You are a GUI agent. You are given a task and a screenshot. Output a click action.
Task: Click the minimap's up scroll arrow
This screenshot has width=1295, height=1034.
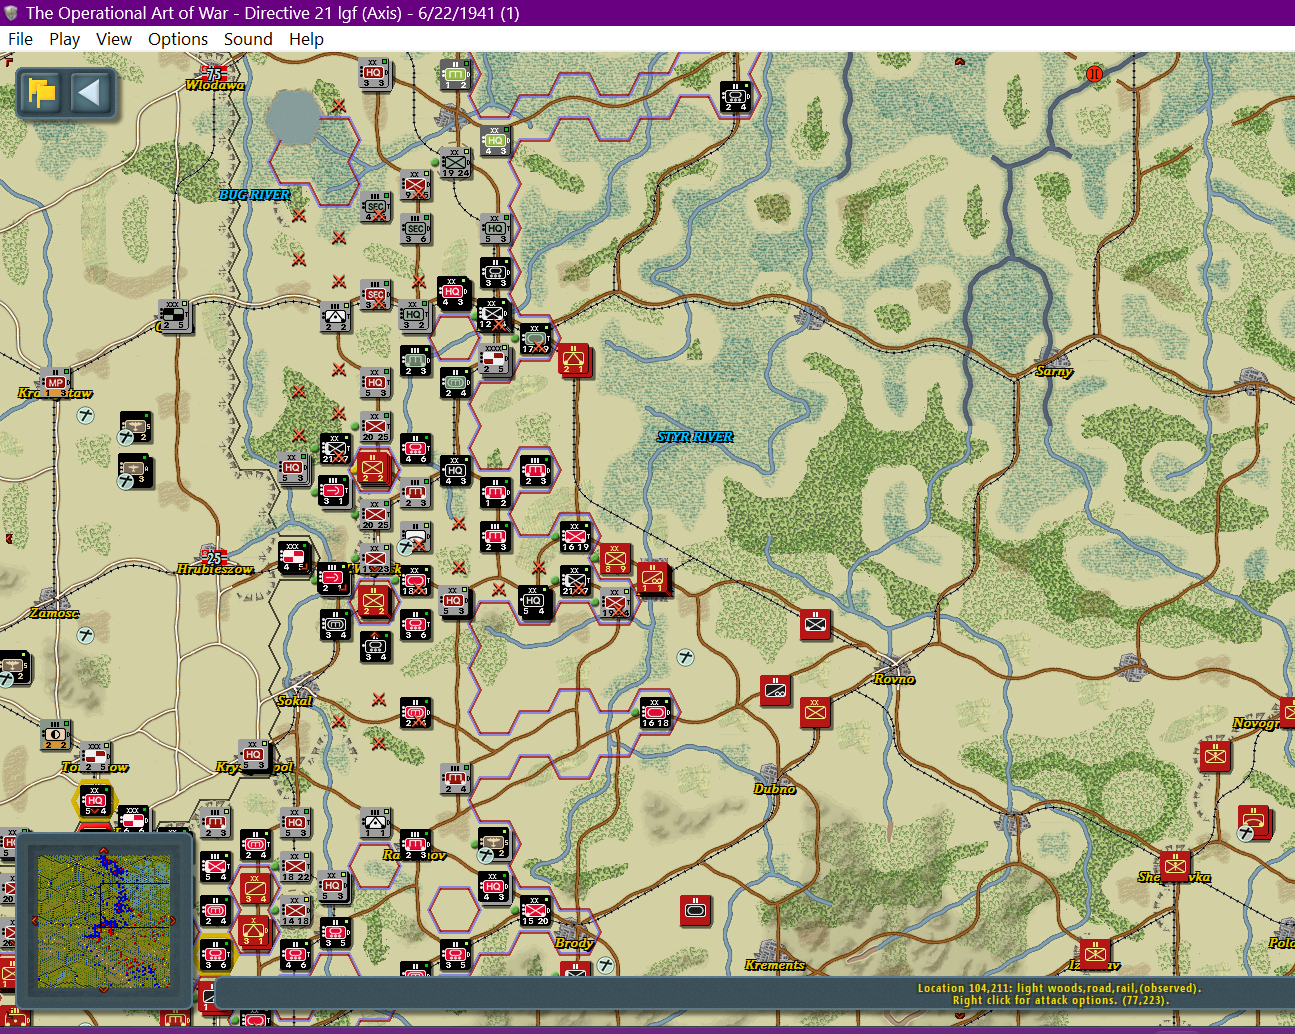coord(103,850)
